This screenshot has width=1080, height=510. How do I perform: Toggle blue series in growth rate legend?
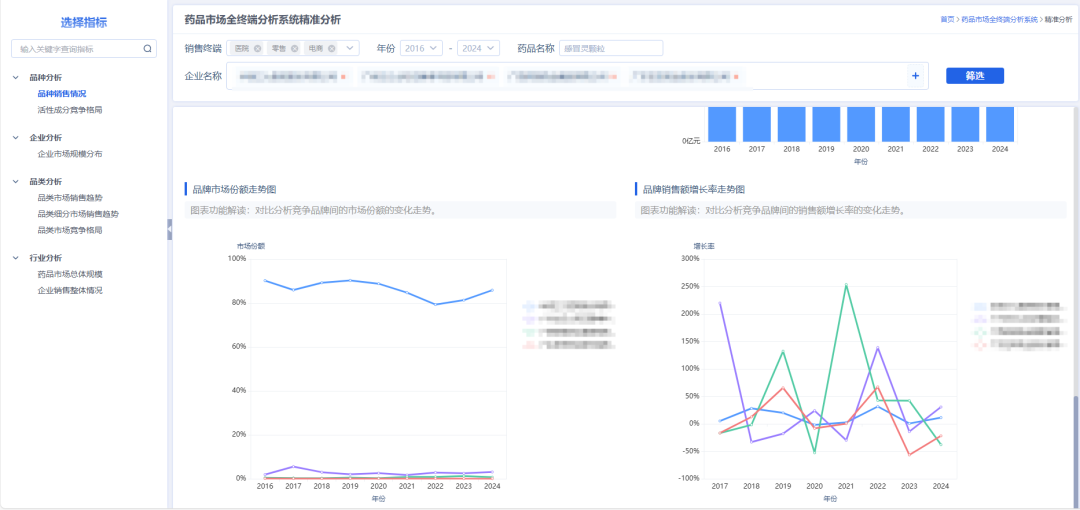pos(1017,306)
